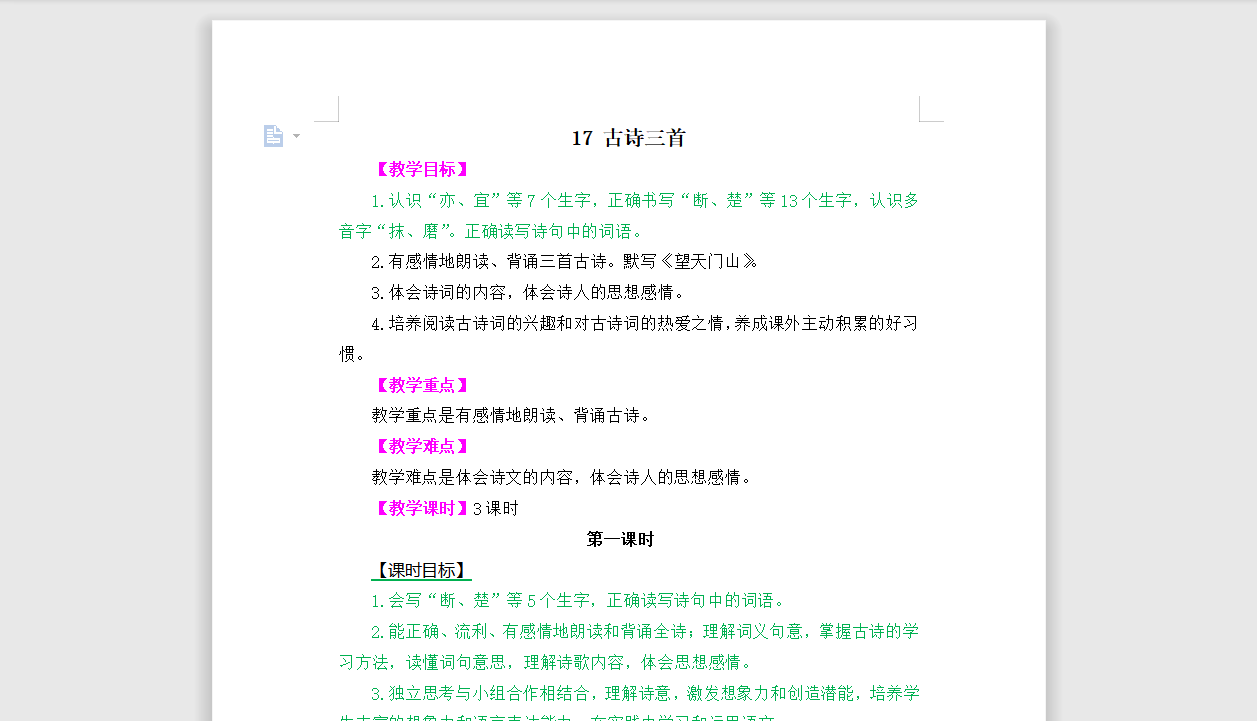Click the 【教学难点】 heading
The width and height of the screenshot is (1257, 721).
click(421, 446)
